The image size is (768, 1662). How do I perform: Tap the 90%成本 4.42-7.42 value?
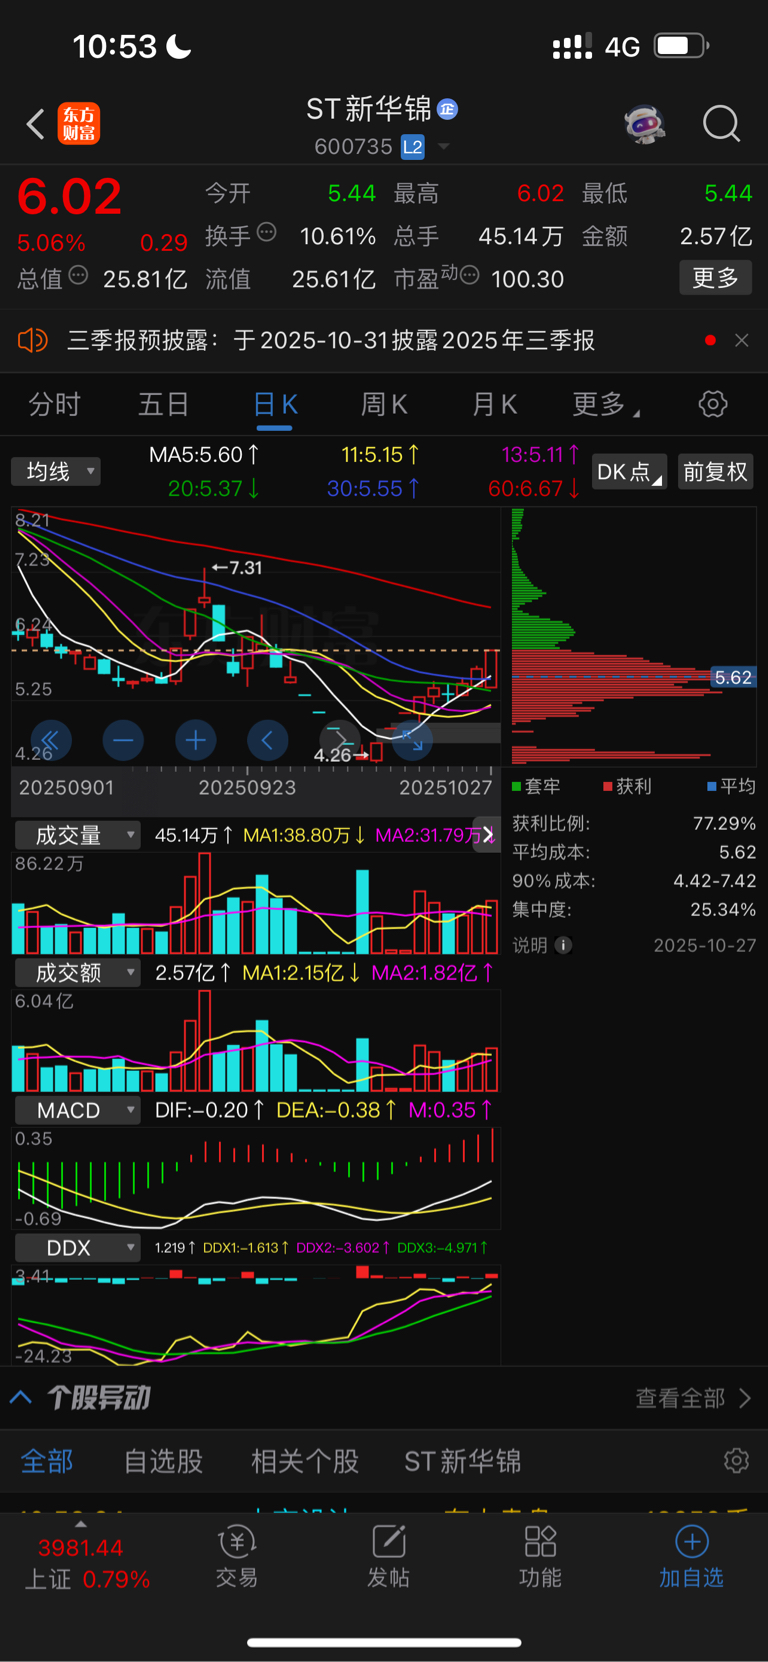click(715, 881)
